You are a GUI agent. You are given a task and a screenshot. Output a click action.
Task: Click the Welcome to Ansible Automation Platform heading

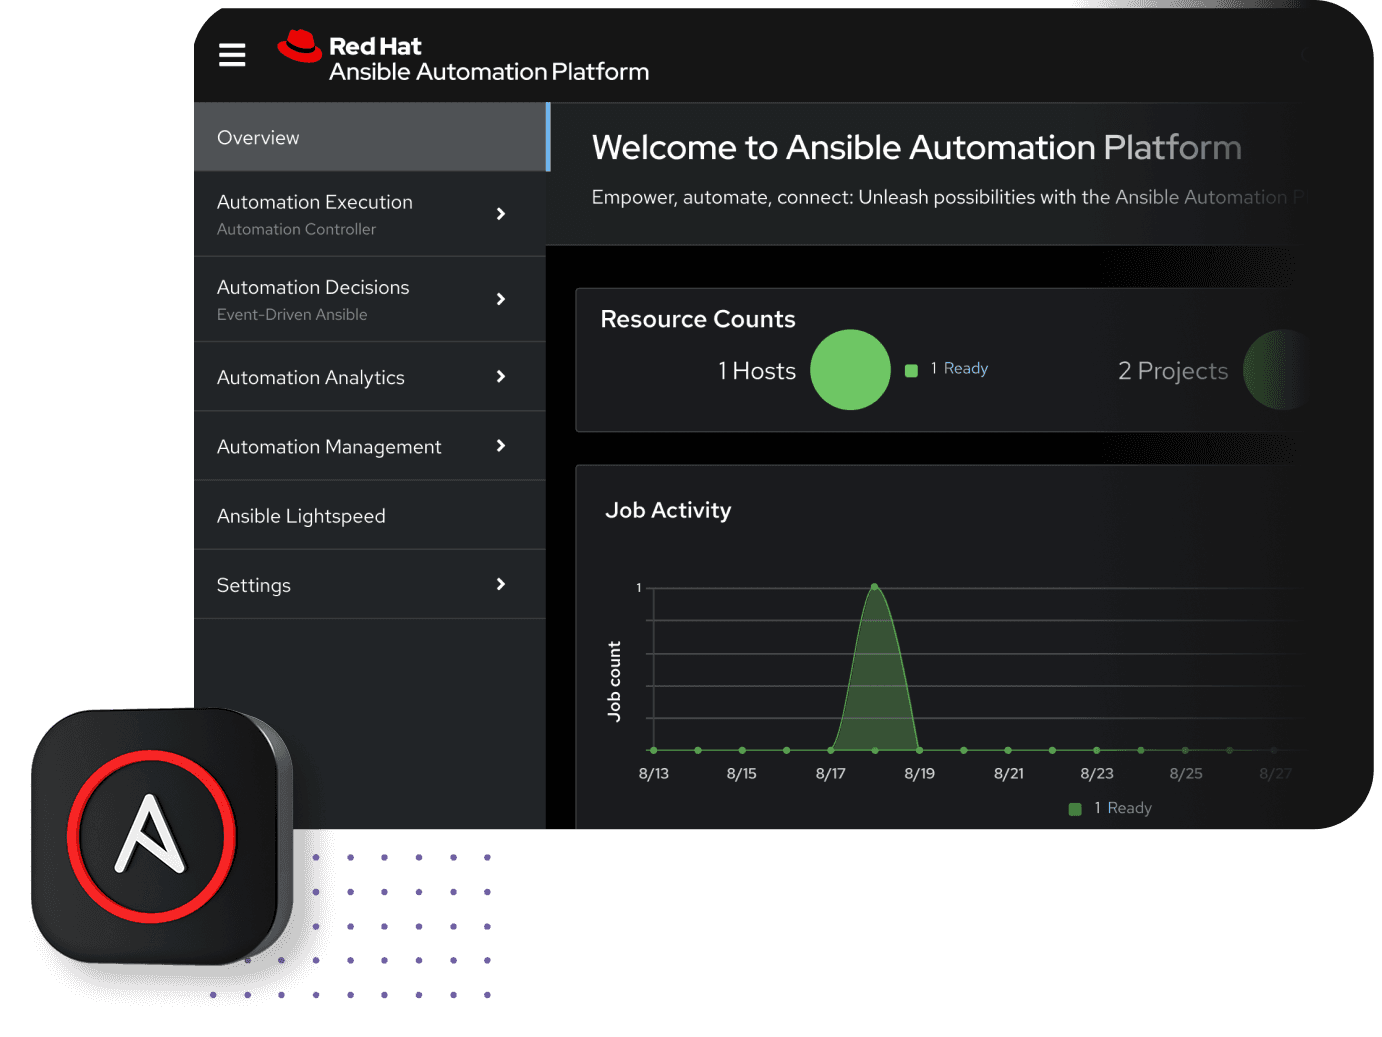(x=917, y=148)
